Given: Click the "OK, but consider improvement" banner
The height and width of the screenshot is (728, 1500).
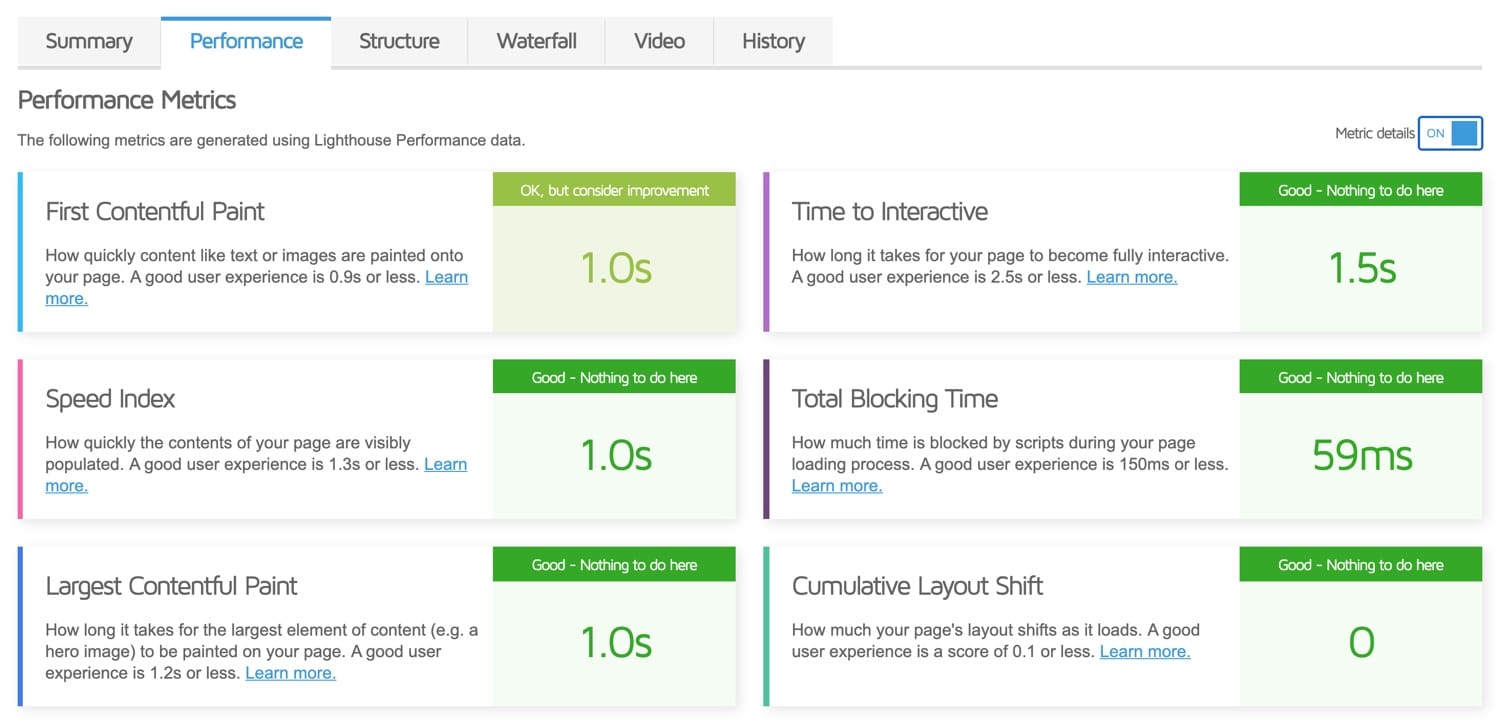Looking at the screenshot, I should (x=614, y=190).
